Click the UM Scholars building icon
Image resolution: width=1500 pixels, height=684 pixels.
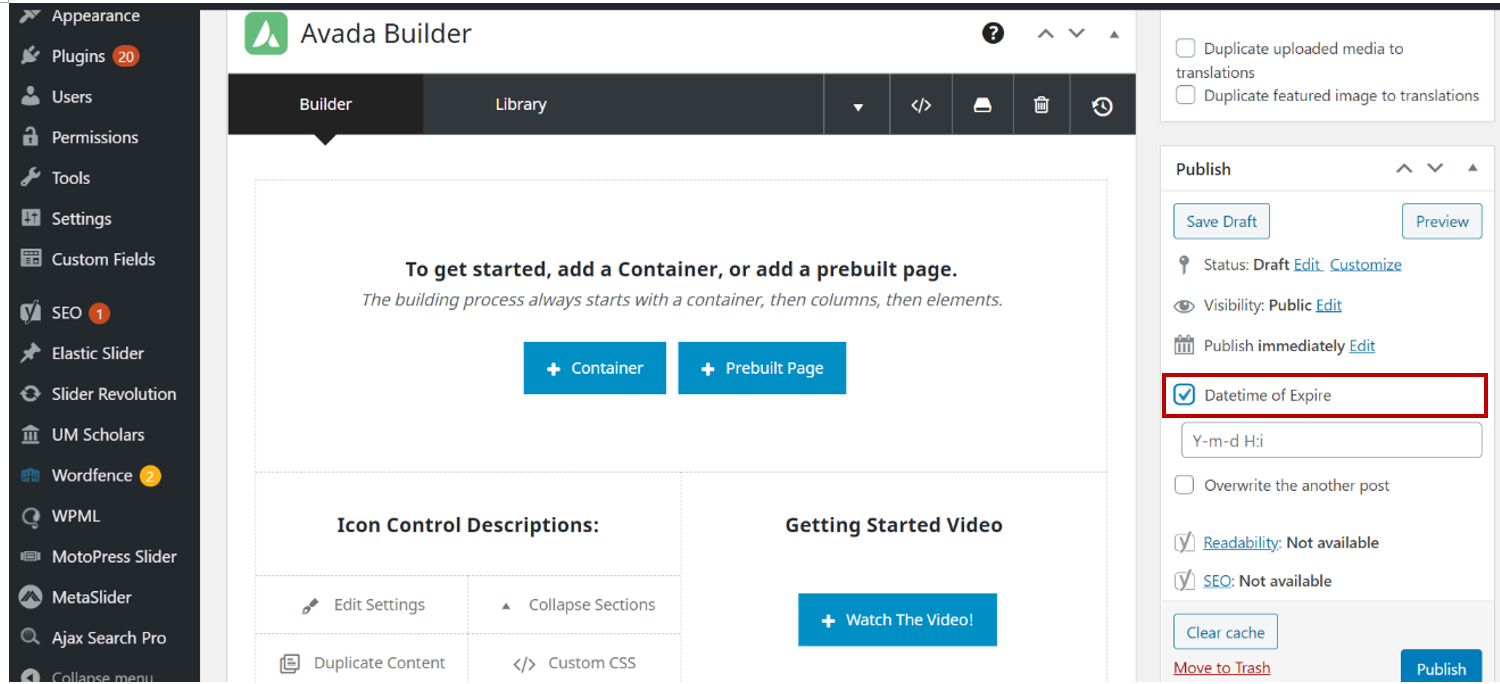pyautogui.click(x=31, y=435)
